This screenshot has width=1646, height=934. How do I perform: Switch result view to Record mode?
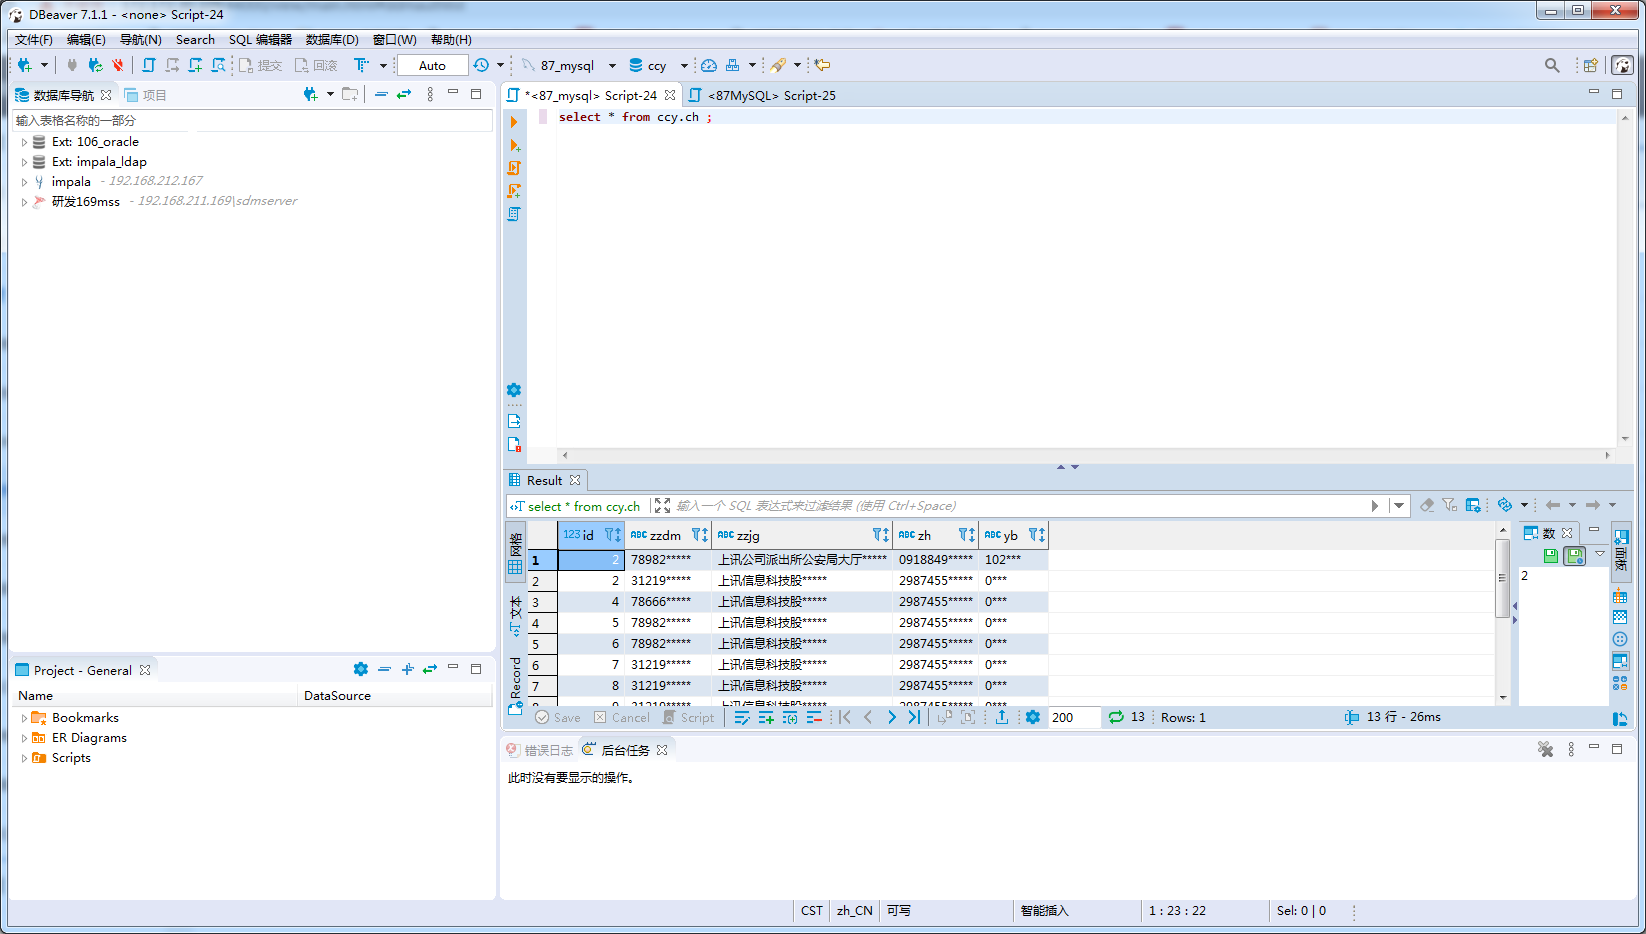[x=515, y=682]
